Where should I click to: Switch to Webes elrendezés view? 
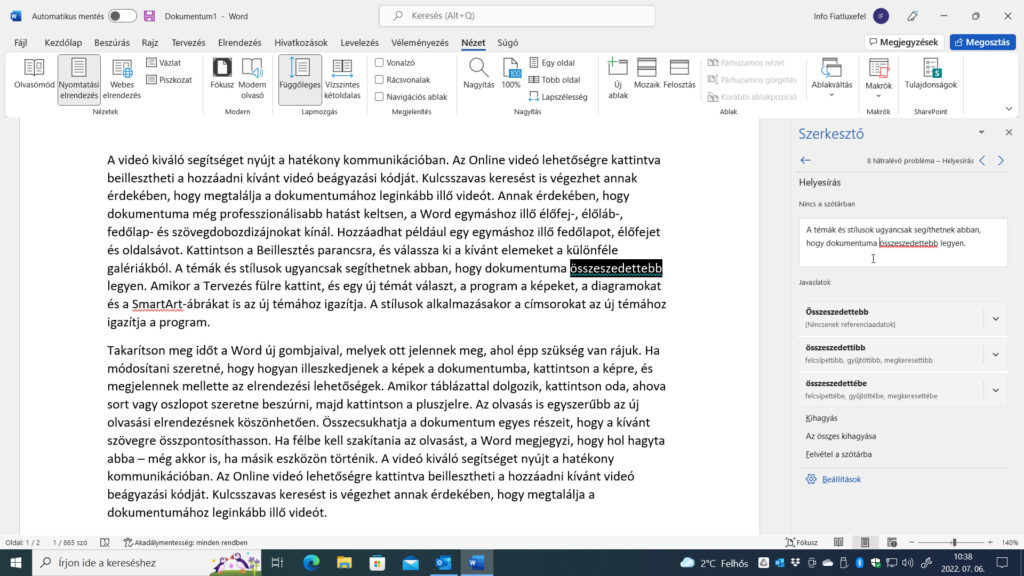click(121, 79)
